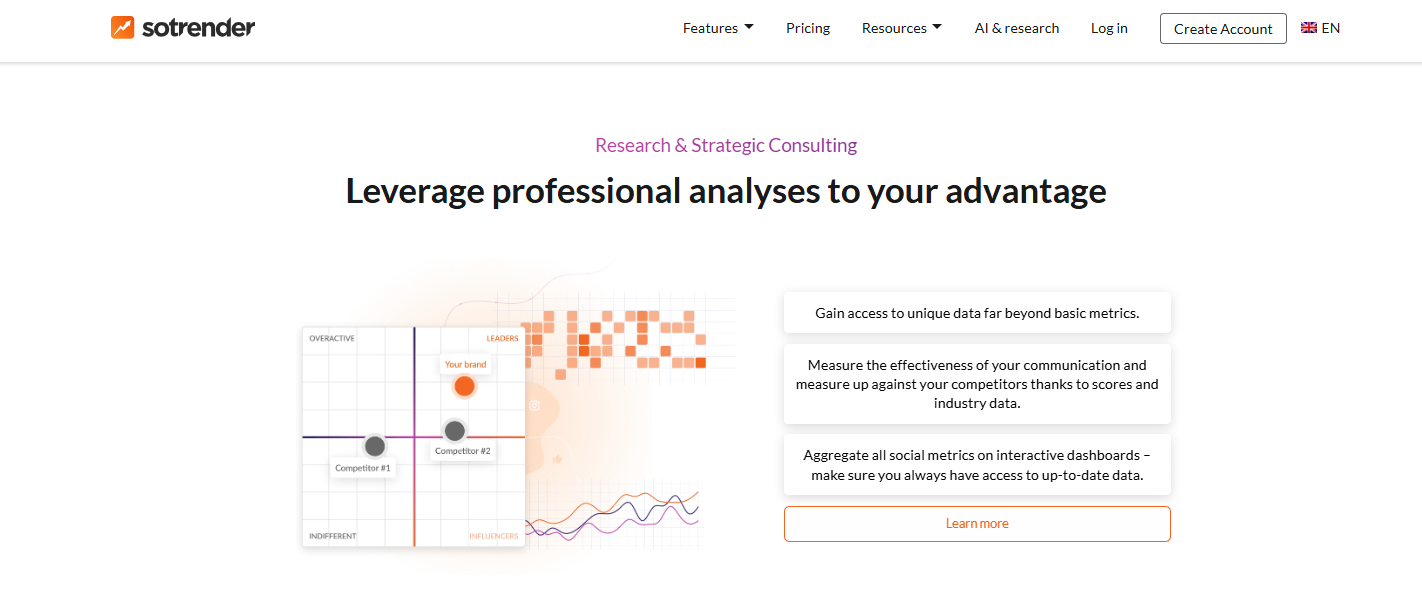This screenshot has width=1422, height=616.
Task: Select the aggregate social metrics card
Action: [x=977, y=465]
